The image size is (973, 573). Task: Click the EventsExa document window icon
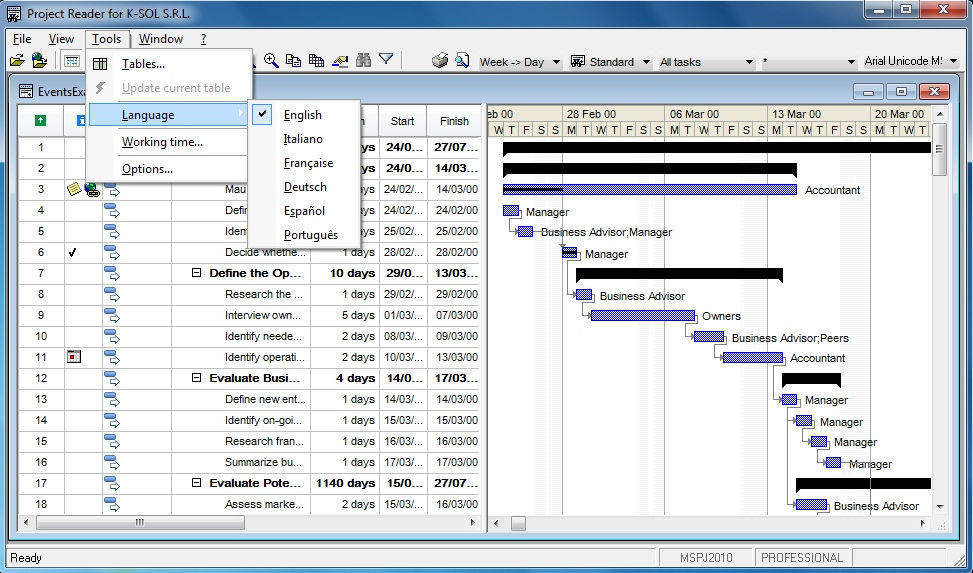tap(26, 91)
